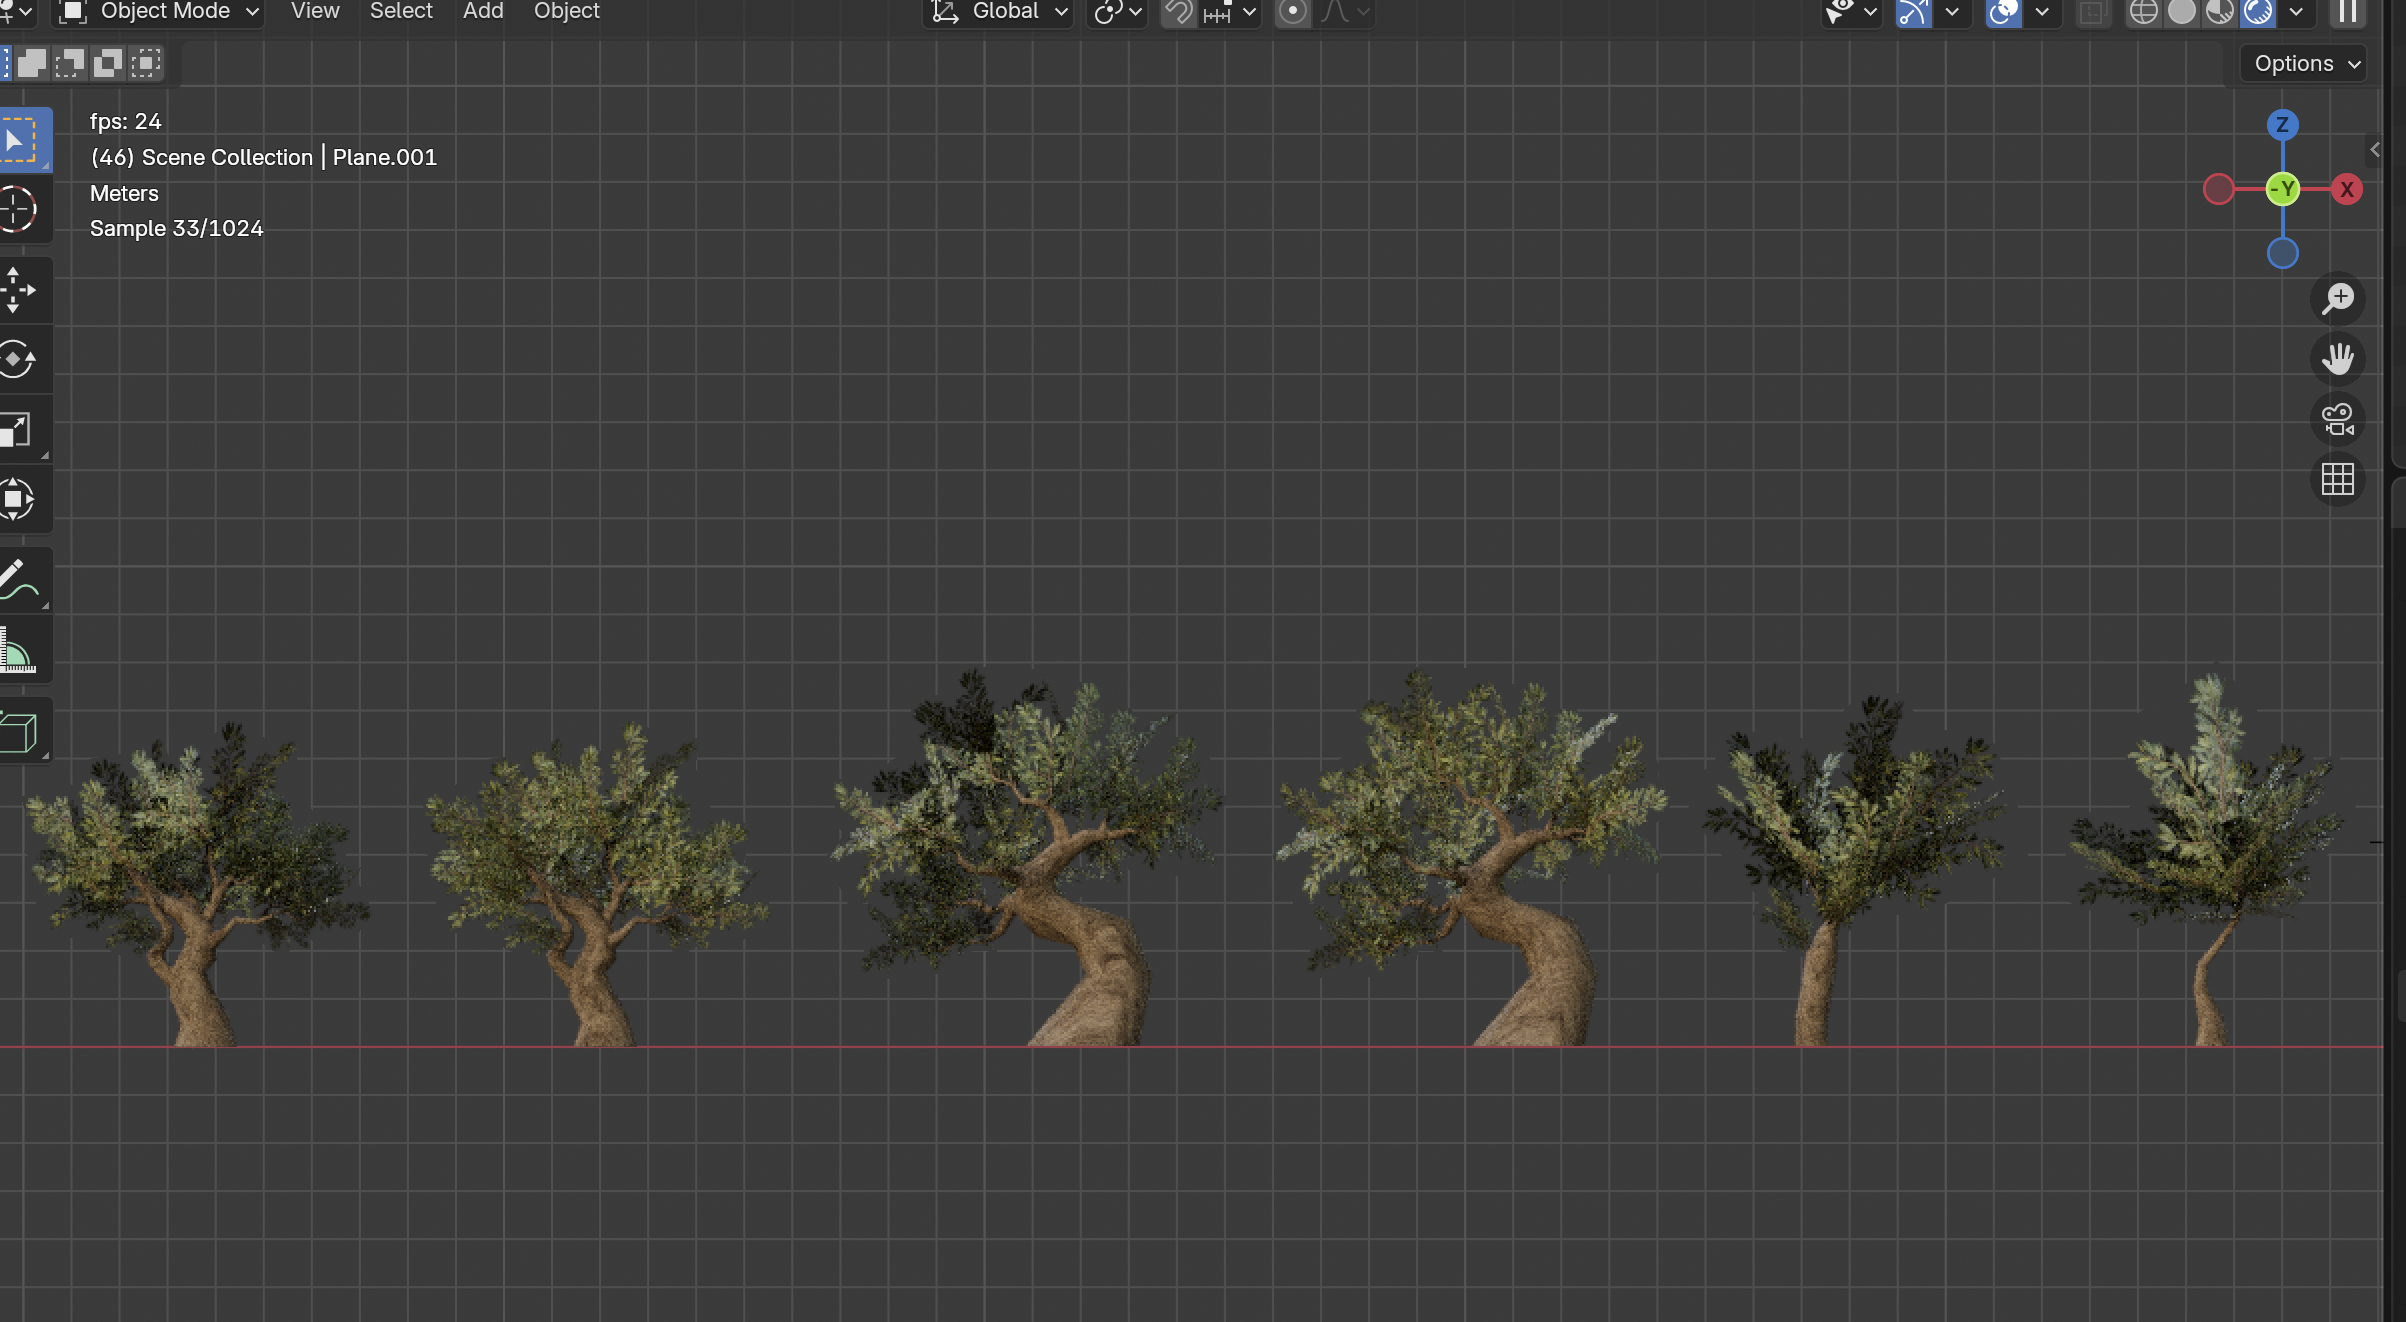Viewport: 2406px width, 1322px height.
Task: Switch to solid viewport shading
Action: [2182, 12]
